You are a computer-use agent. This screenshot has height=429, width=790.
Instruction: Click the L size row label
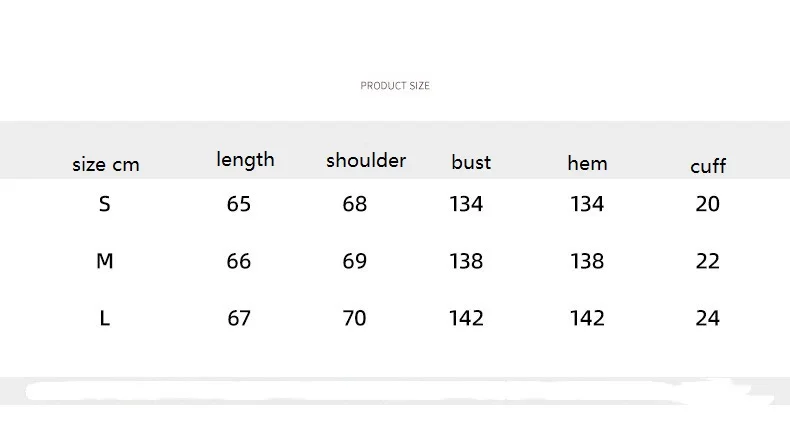tap(105, 318)
